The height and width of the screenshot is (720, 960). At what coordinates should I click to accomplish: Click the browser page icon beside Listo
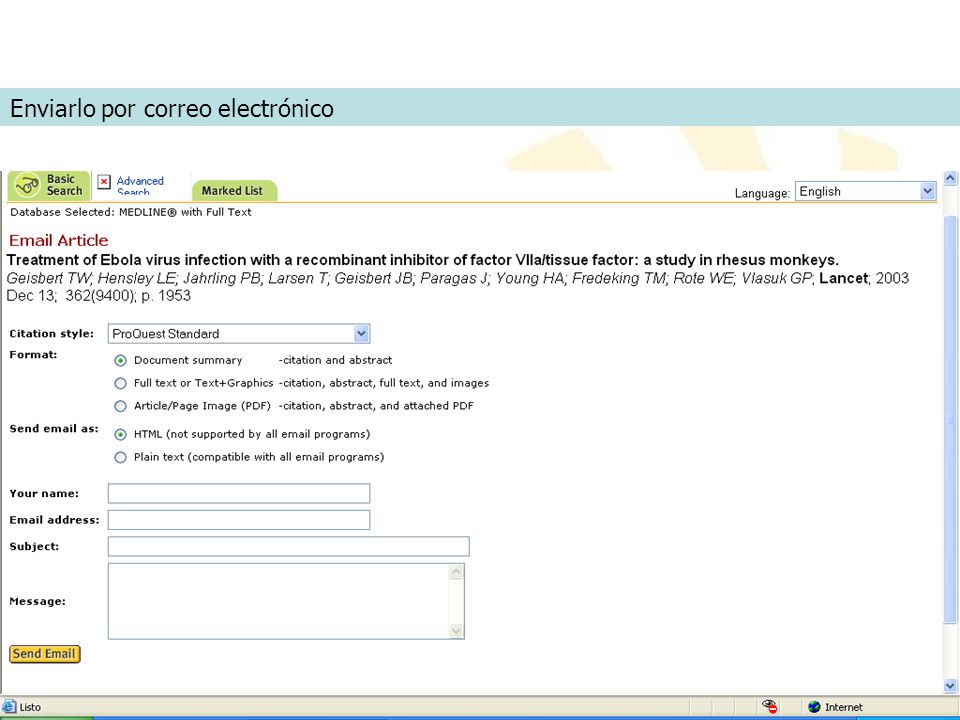coord(8,707)
